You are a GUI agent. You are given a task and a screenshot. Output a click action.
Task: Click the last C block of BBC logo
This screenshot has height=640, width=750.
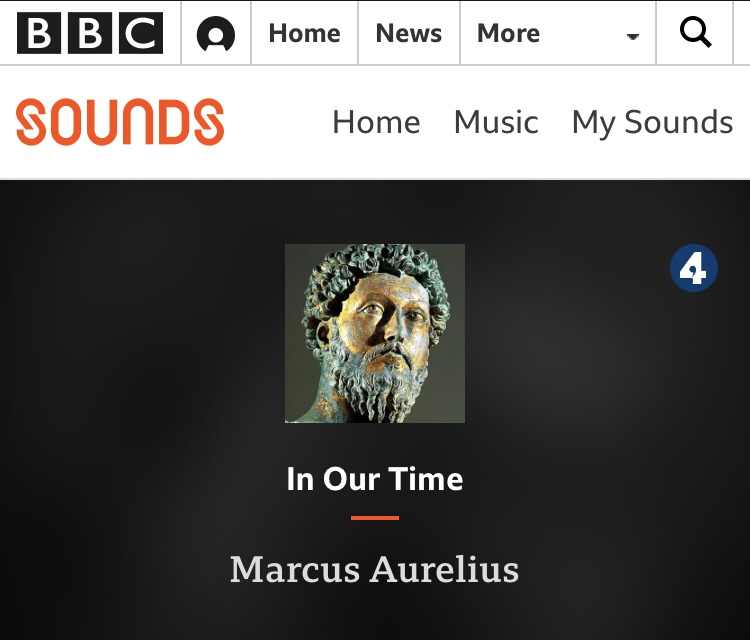141,33
